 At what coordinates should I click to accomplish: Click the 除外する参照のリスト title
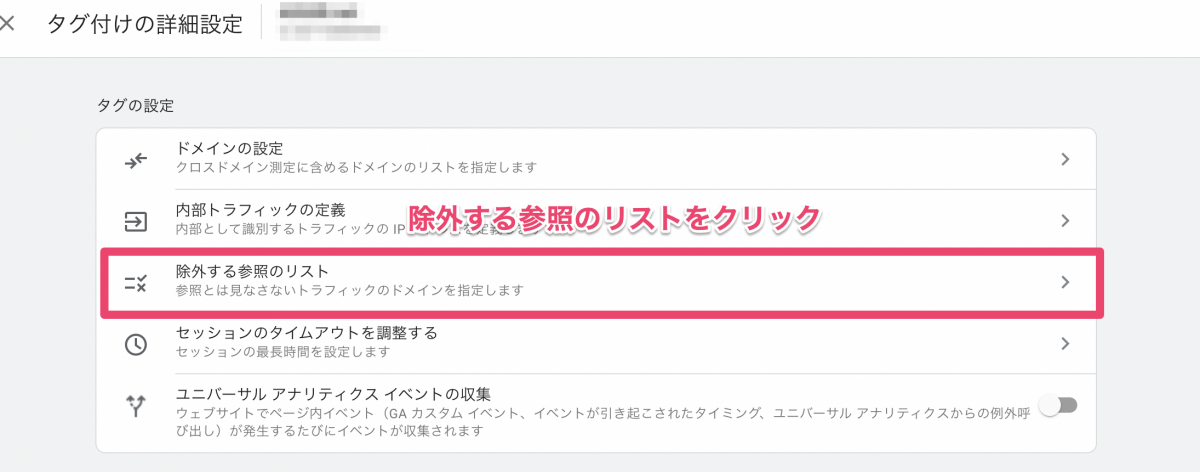pyautogui.click(x=252, y=271)
